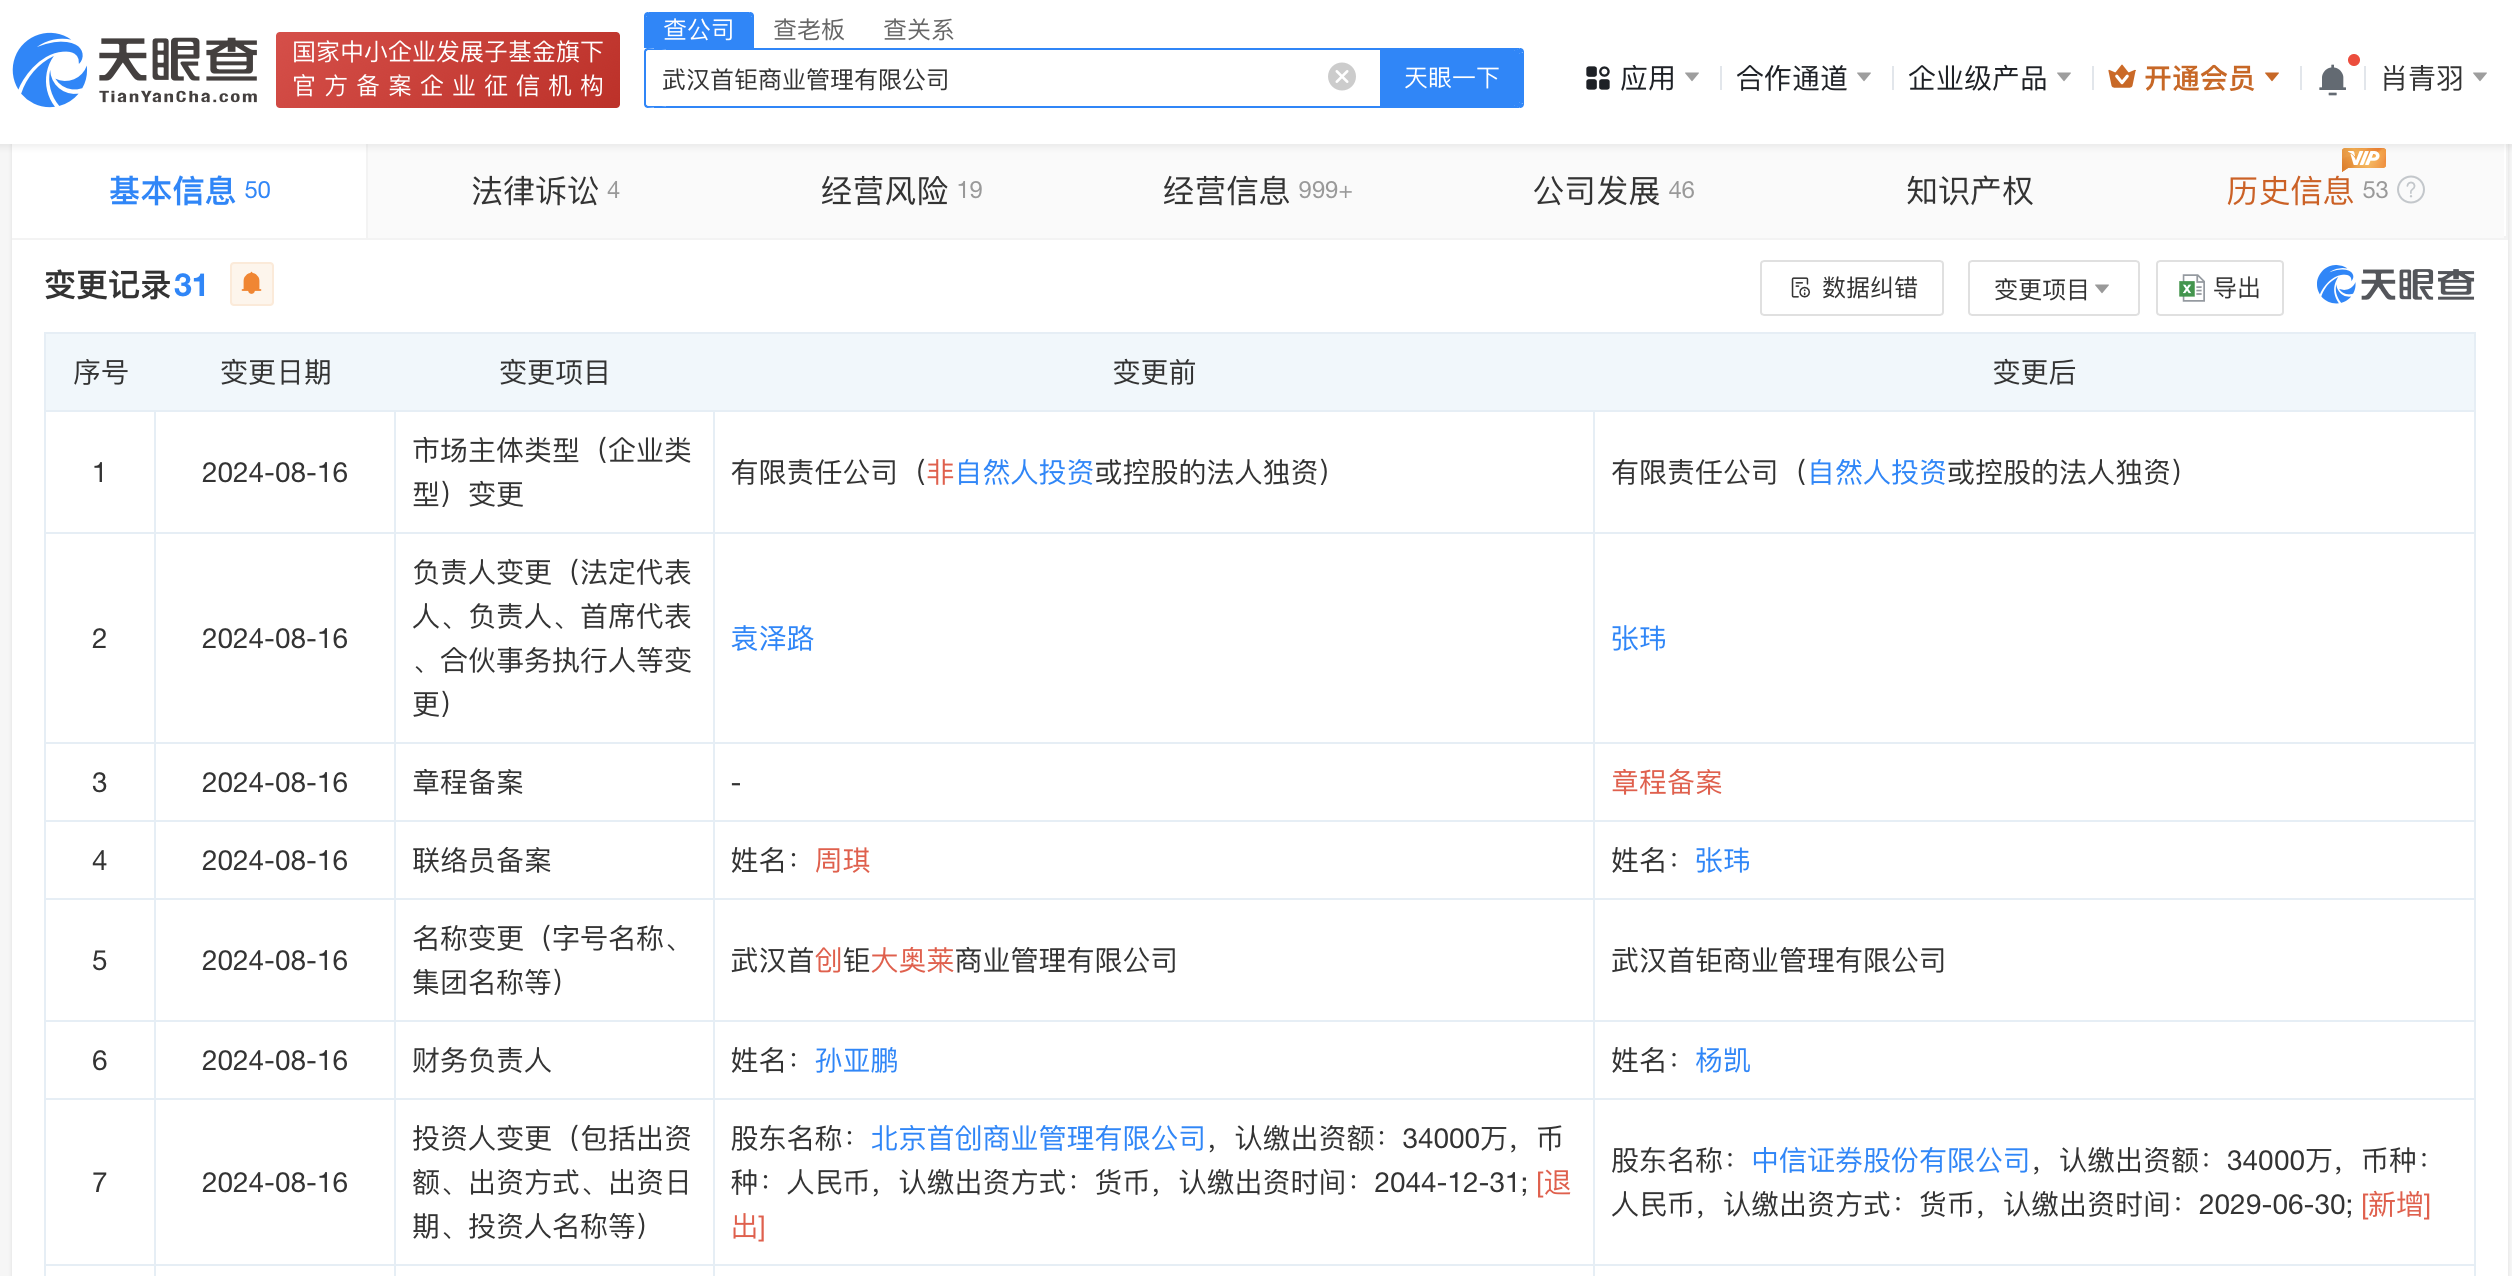2512x1276 pixels.
Task: Open the 法律诉讼 tab
Action: (533, 191)
